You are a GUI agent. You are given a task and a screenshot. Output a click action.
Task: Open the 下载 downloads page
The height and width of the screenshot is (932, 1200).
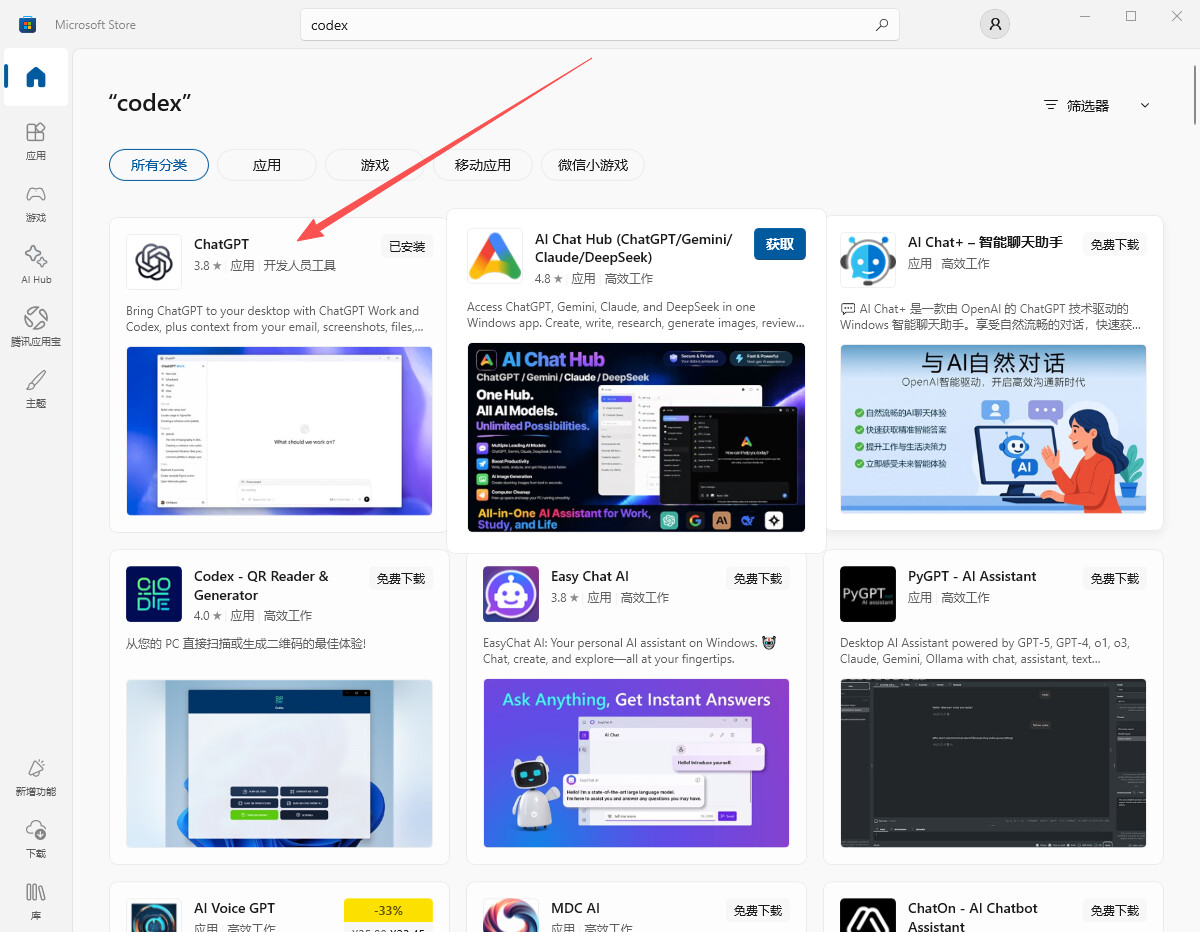pos(36,840)
